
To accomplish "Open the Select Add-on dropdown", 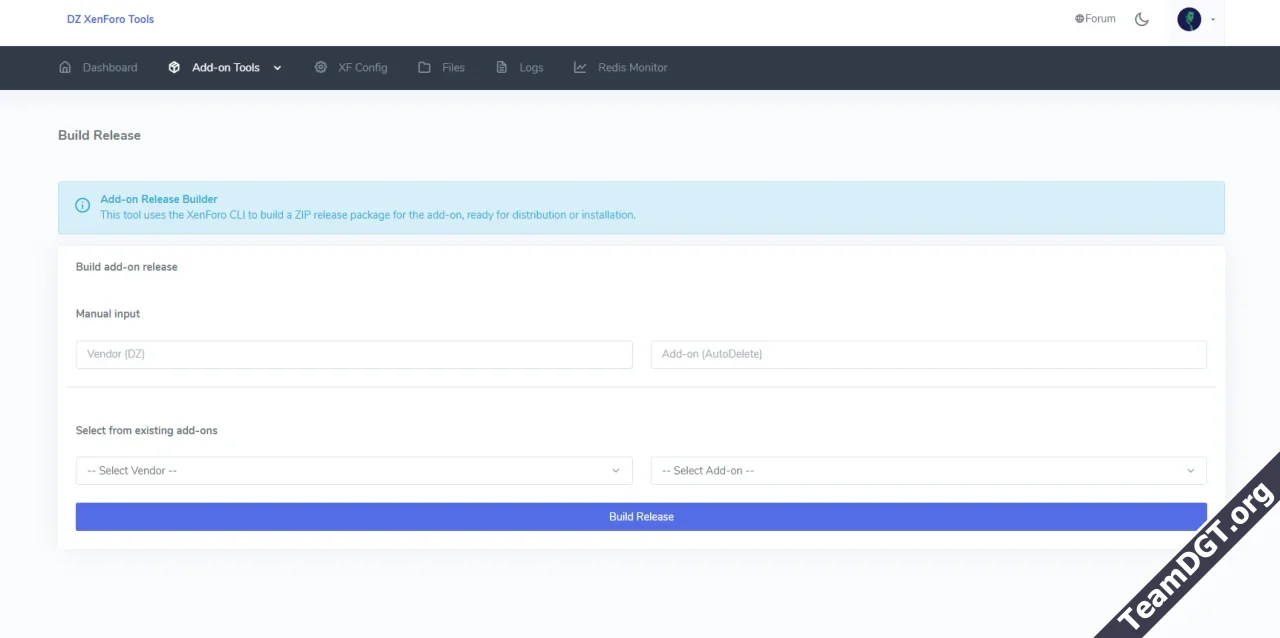I will (928, 471).
